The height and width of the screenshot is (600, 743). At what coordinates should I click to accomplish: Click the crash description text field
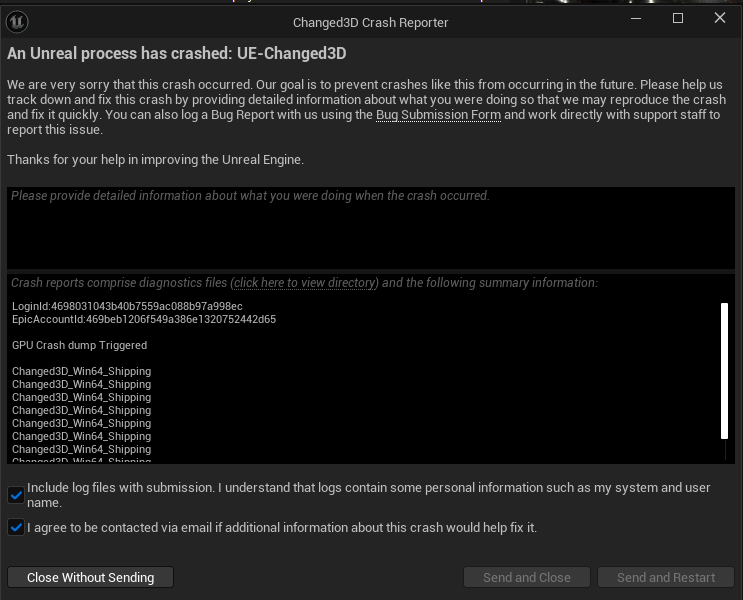(371, 230)
